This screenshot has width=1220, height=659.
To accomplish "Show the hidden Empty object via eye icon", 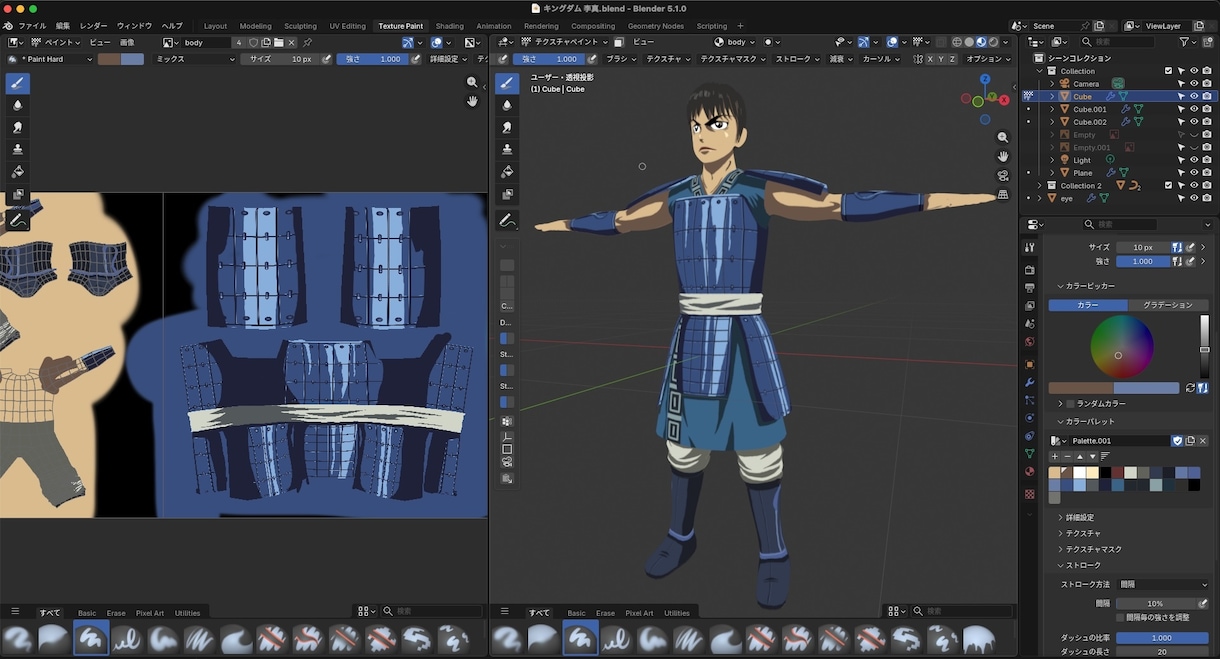I will click(x=1194, y=135).
